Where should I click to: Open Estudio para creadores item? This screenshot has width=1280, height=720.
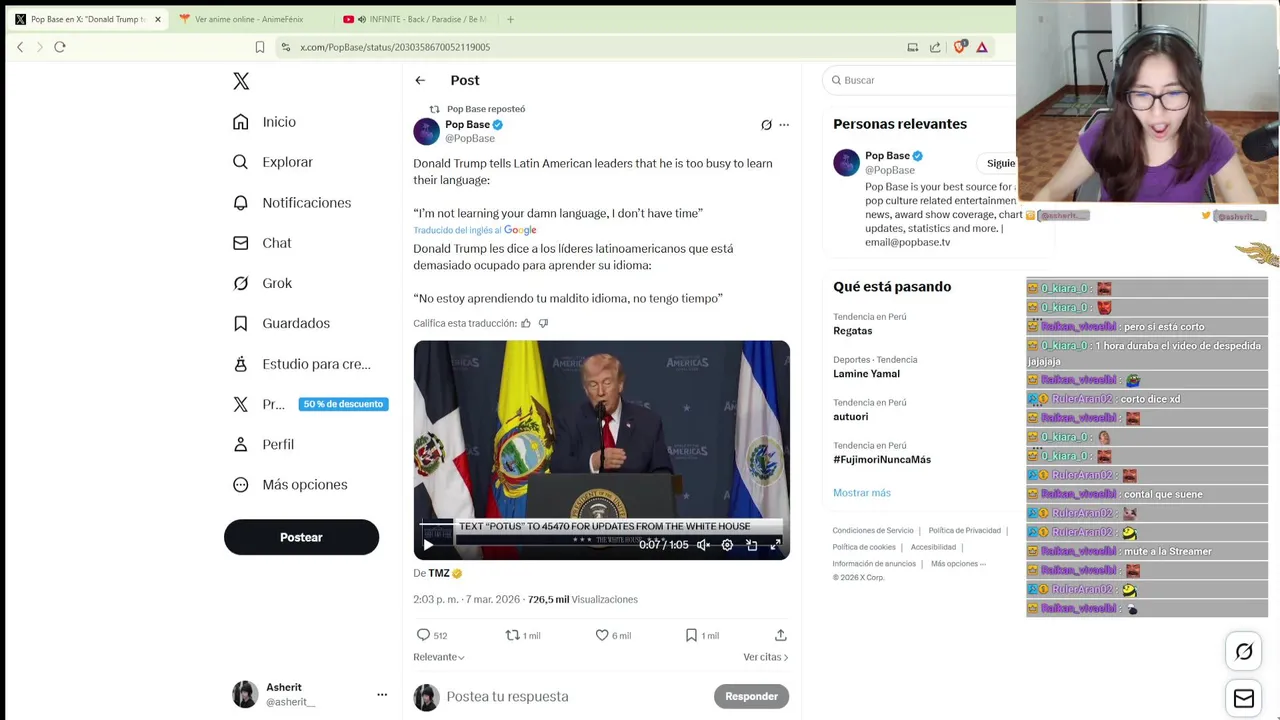pos(301,364)
